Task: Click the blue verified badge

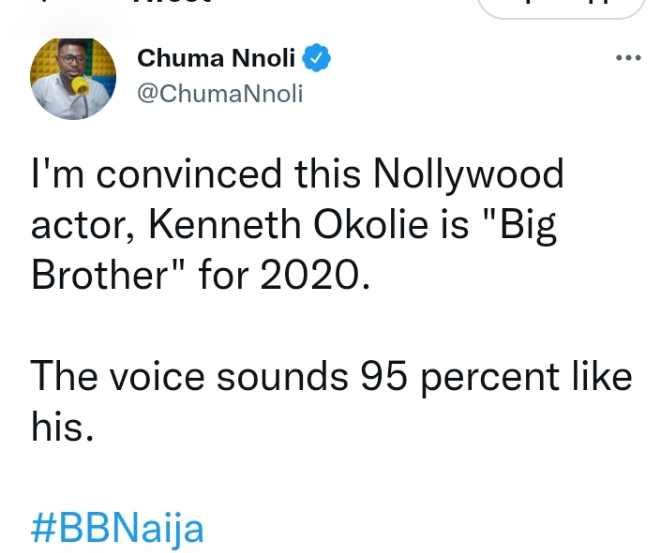Action: pyautogui.click(x=317, y=59)
